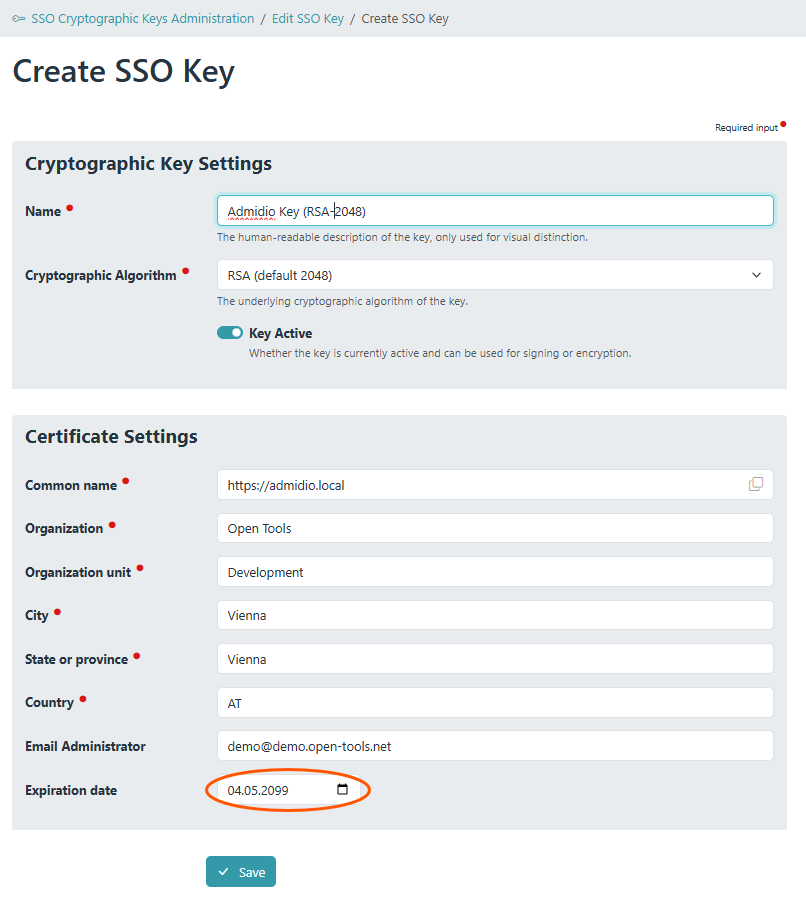Image resolution: width=806 pixels, height=897 pixels.
Task: Focus the Country input containing AT
Action: pos(495,703)
